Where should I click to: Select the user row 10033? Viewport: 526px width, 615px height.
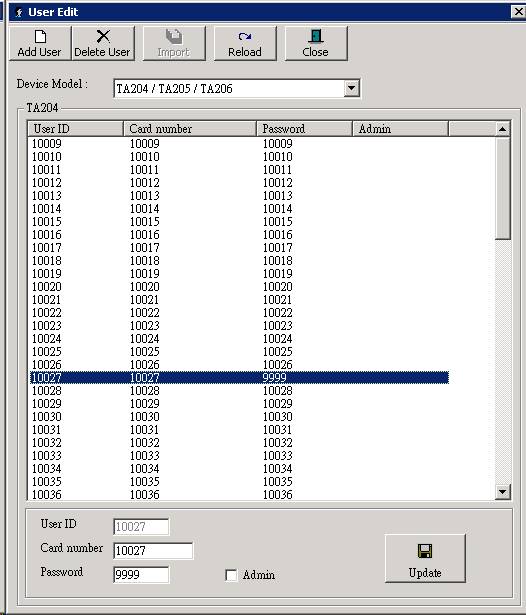(239, 456)
